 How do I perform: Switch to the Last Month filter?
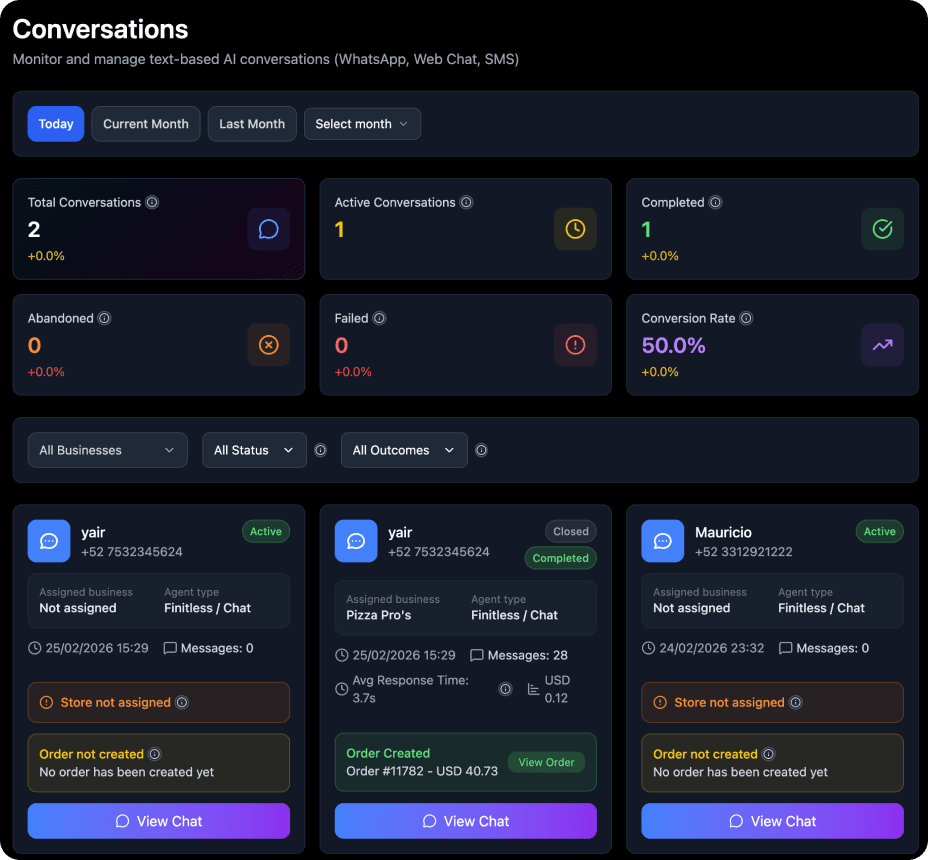pos(251,124)
